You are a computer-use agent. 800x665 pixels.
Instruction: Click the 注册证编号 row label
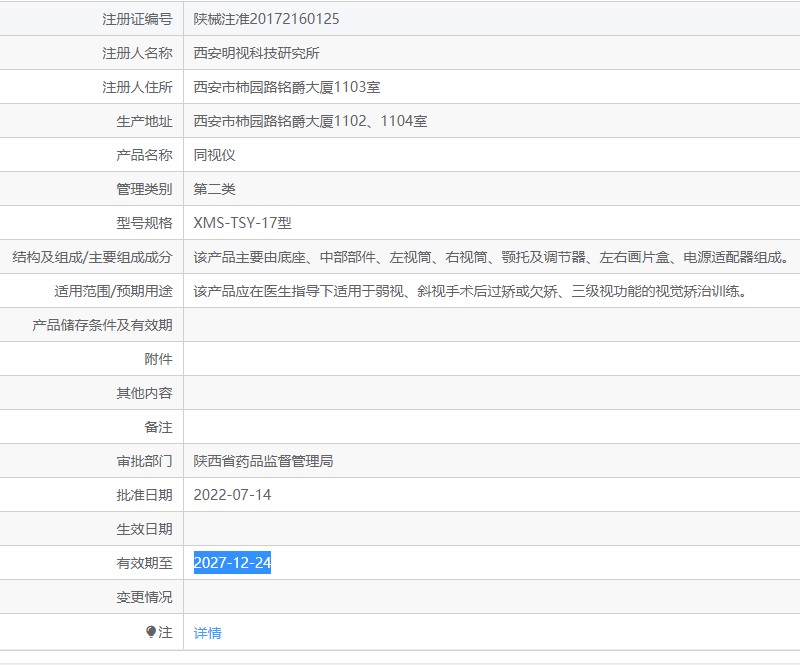(x=137, y=19)
